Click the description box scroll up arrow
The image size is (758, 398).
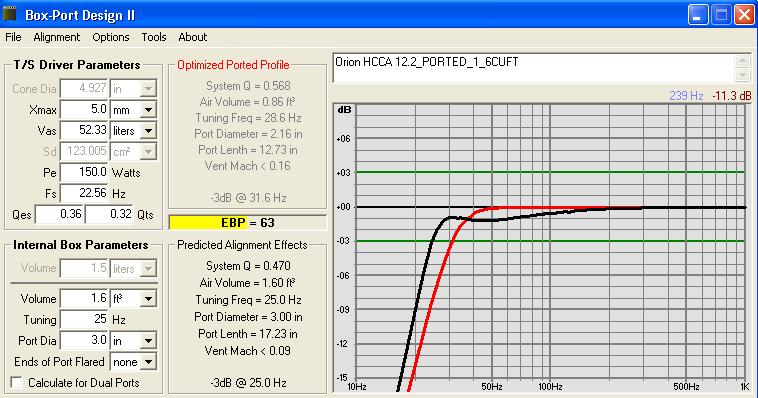743,61
